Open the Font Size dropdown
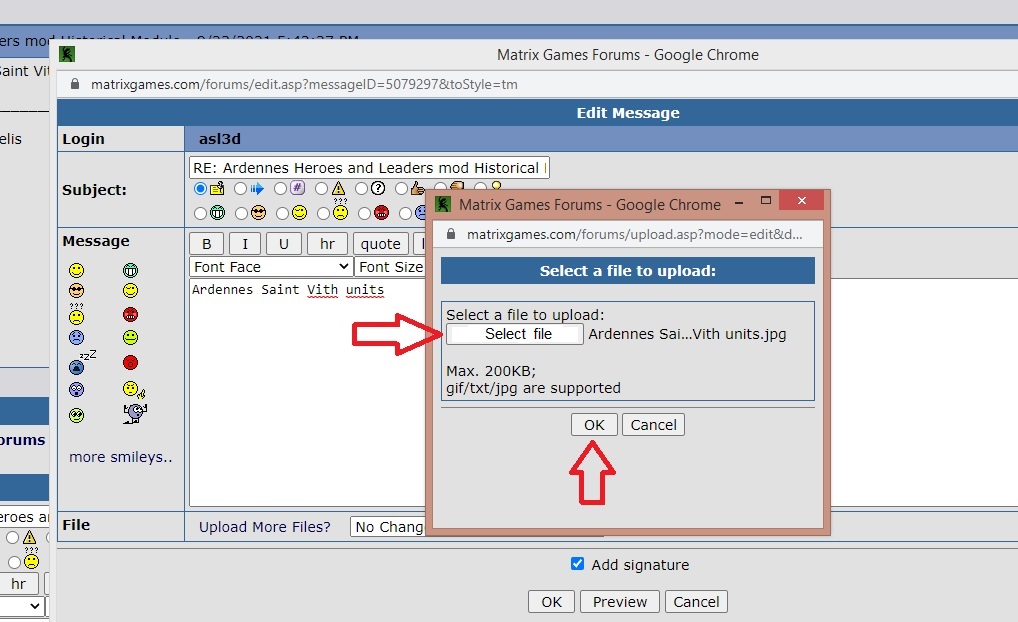The width and height of the screenshot is (1018, 622). click(391, 267)
